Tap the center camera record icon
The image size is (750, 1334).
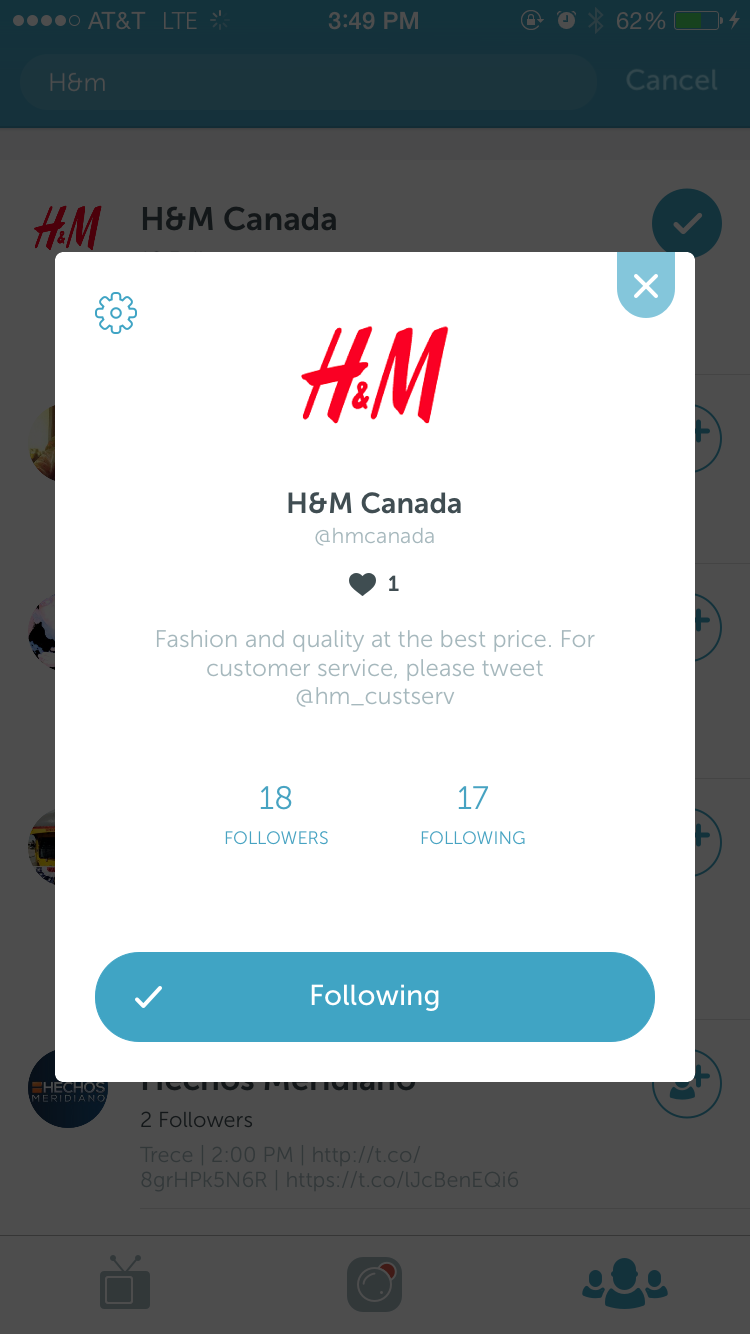tap(375, 1284)
